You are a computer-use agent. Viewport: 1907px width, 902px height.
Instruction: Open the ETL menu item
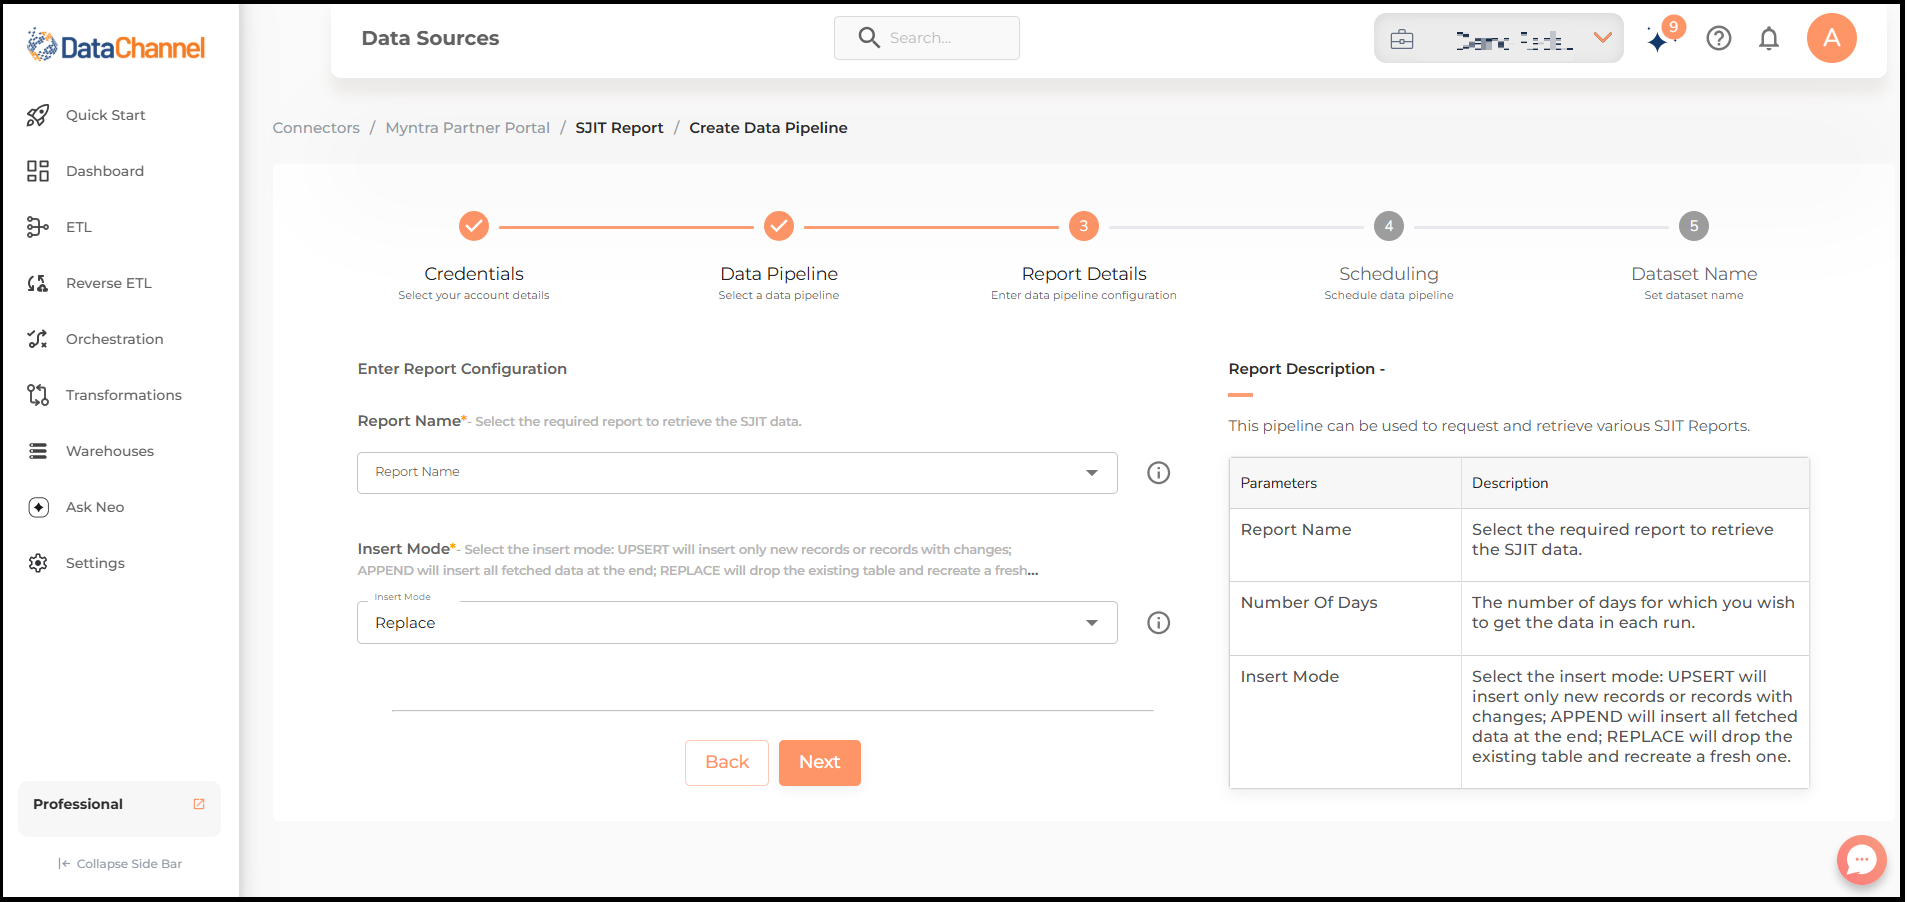(79, 227)
